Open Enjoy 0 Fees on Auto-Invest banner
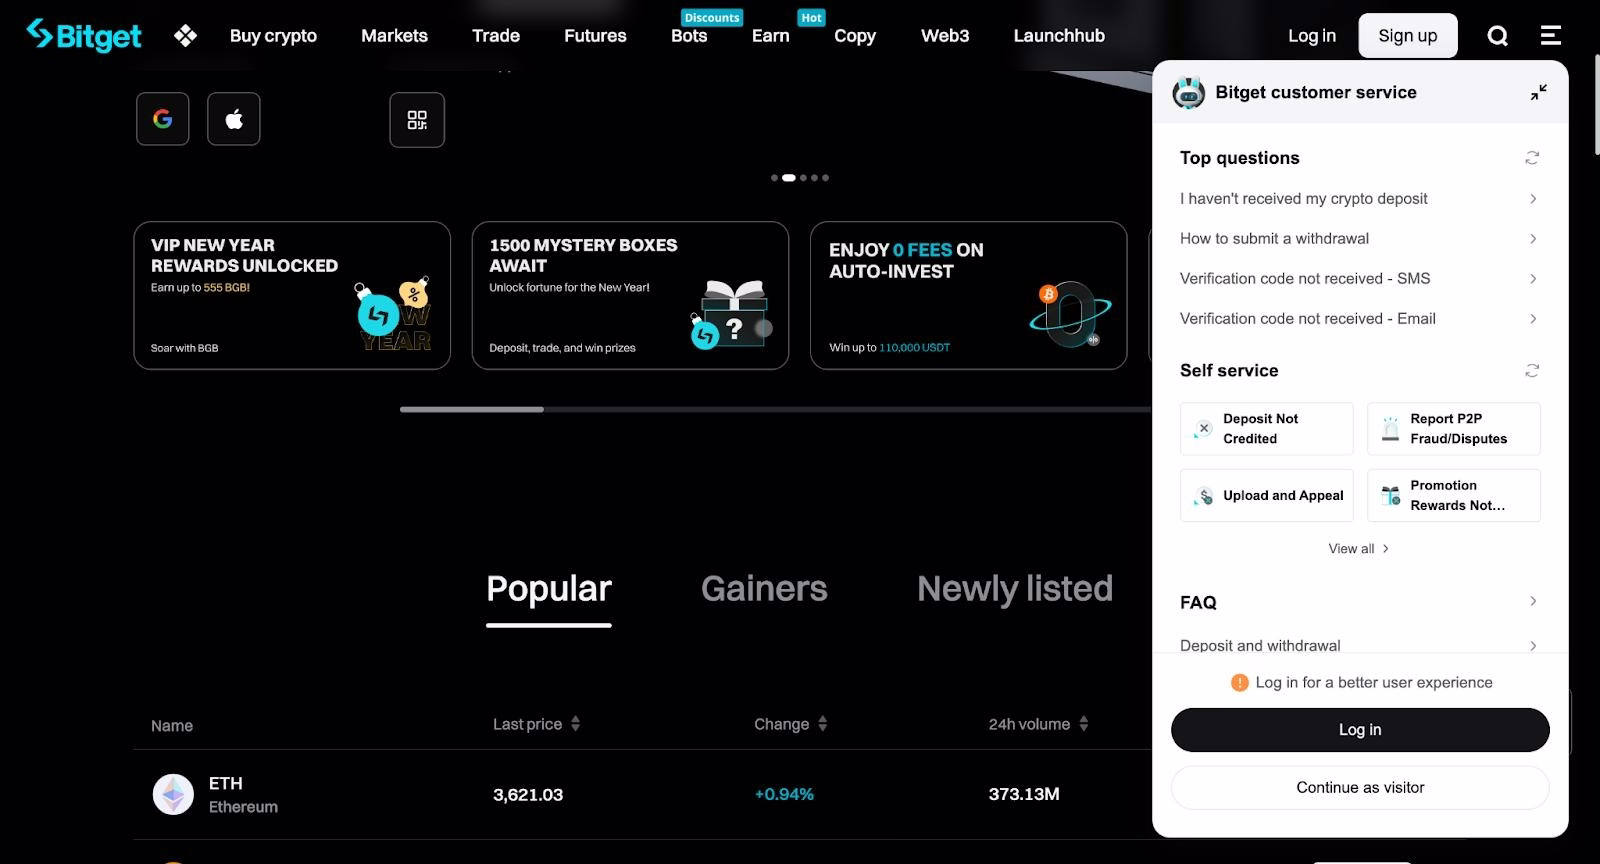Viewport: 1600px width, 864px height. point(969,296)
